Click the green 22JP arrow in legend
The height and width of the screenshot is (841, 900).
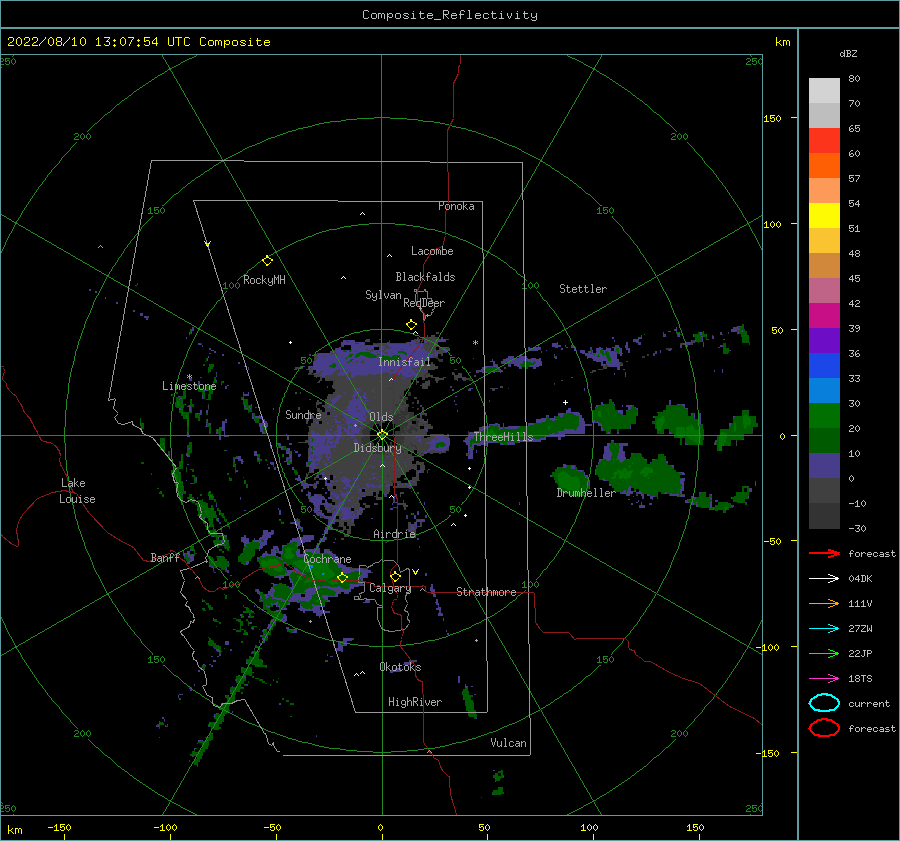(824, 653)
